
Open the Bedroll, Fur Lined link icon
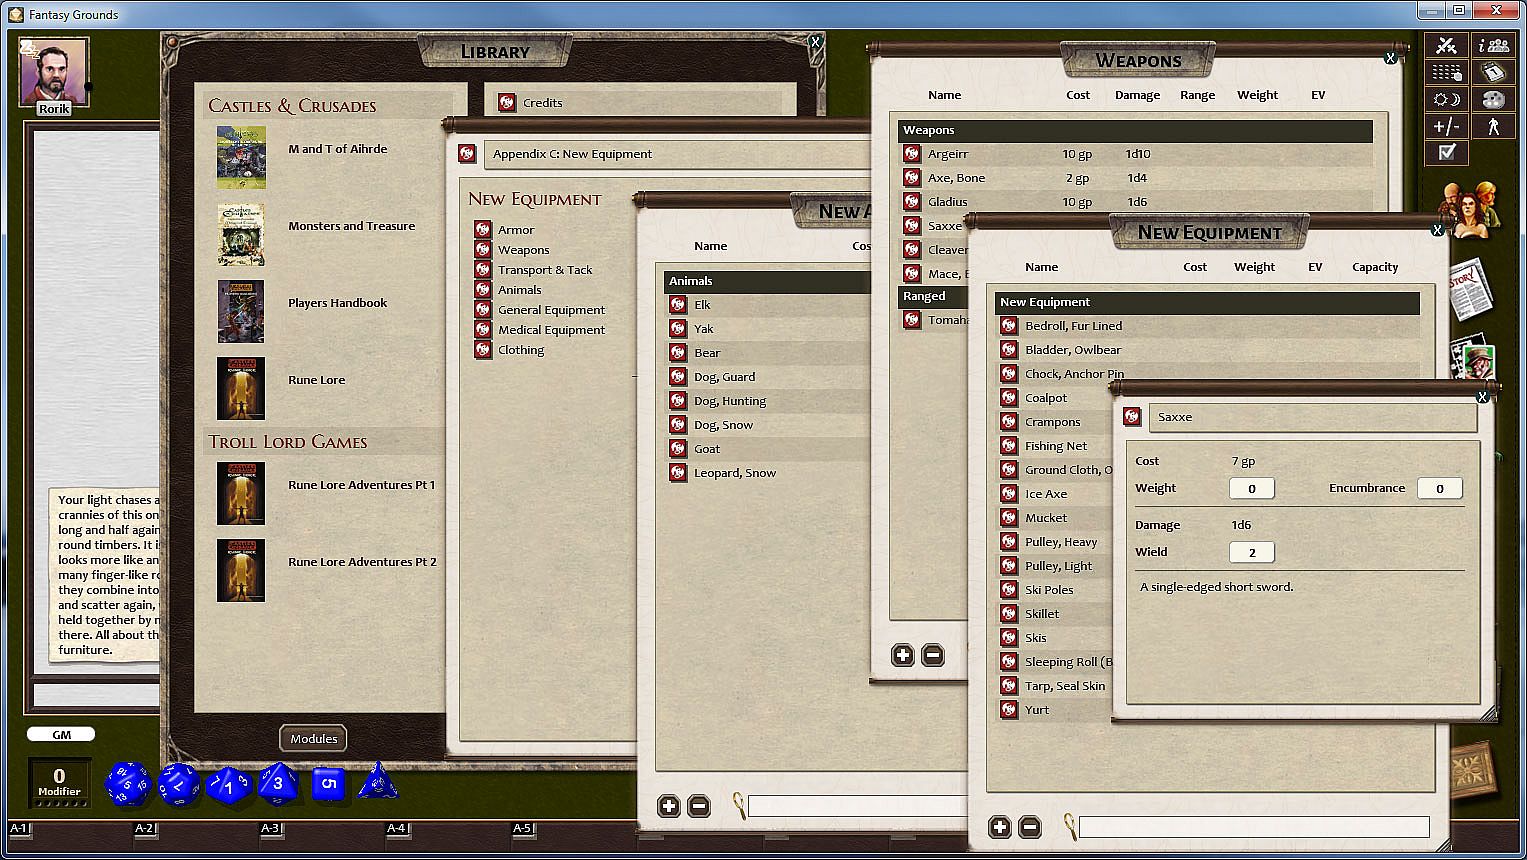(x=1009, y=325)
